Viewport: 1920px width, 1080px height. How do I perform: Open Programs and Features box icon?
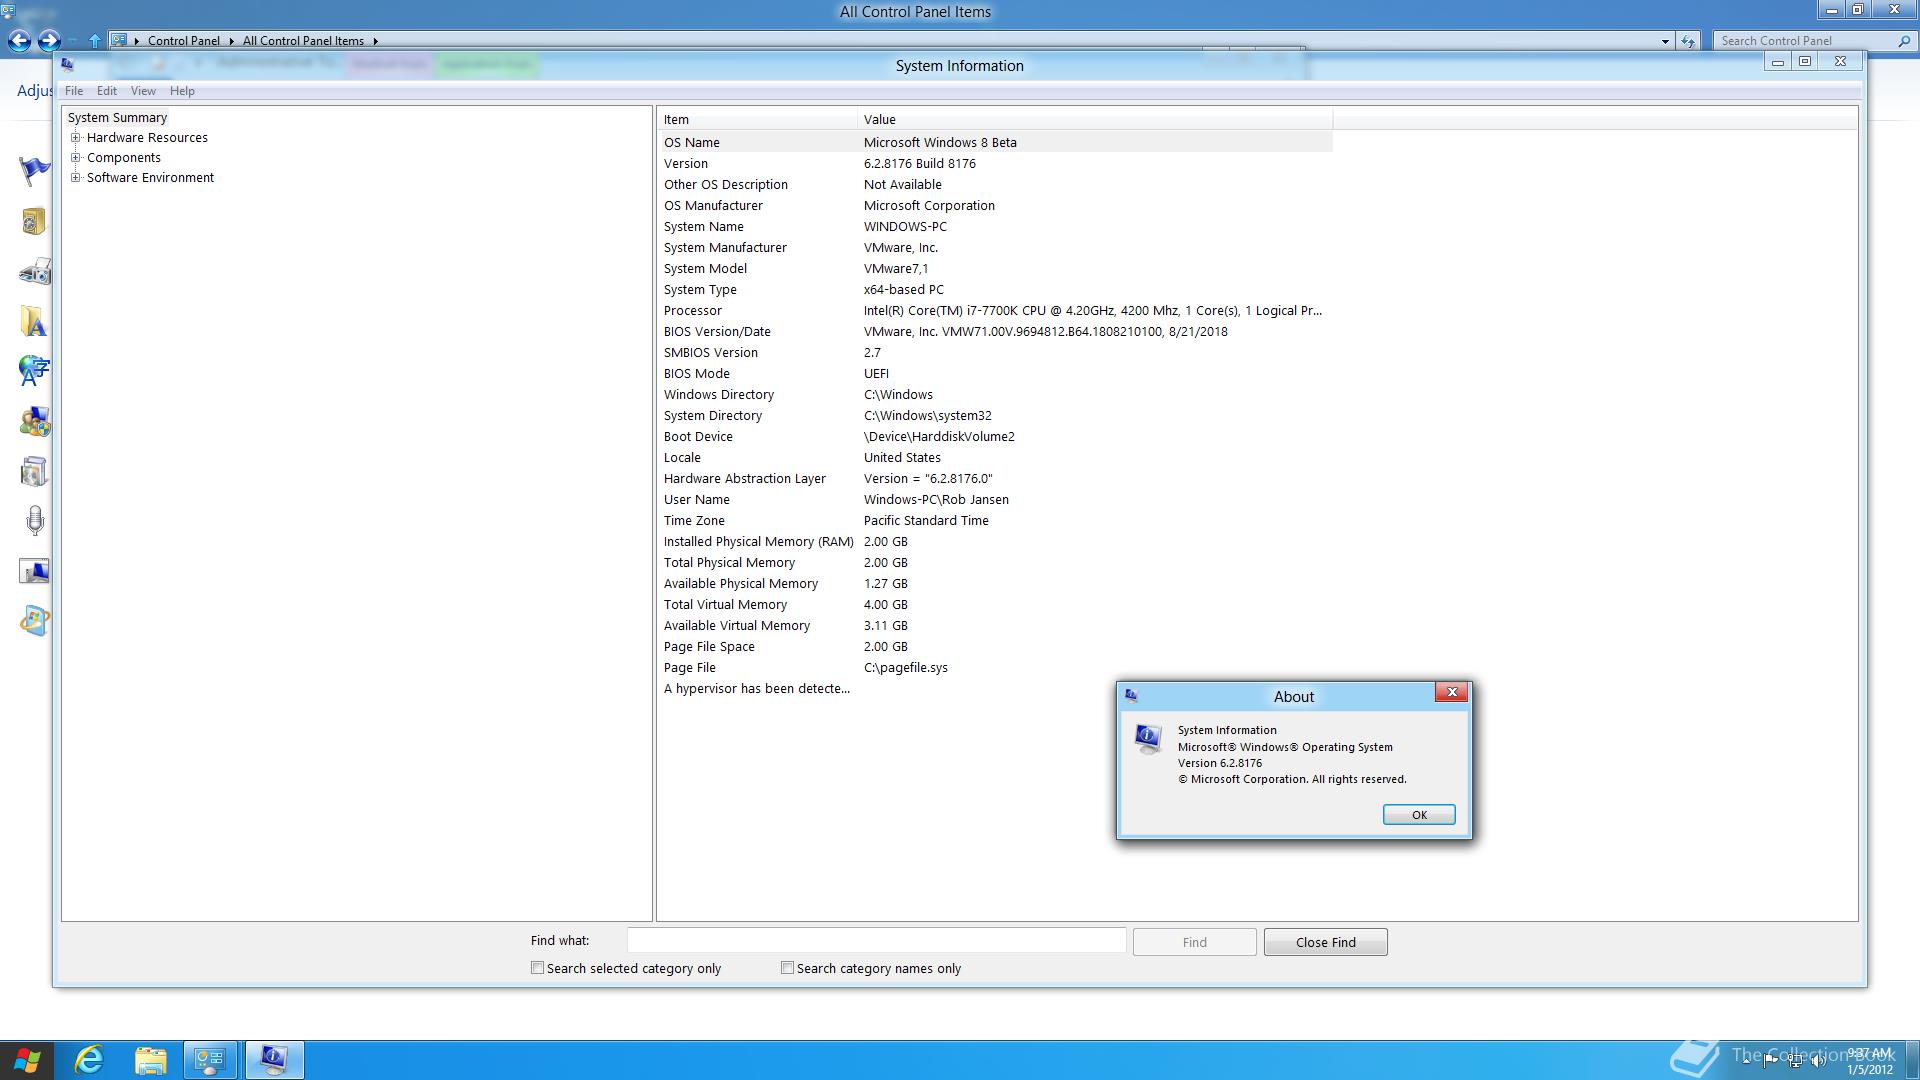(x=34, y=471)
